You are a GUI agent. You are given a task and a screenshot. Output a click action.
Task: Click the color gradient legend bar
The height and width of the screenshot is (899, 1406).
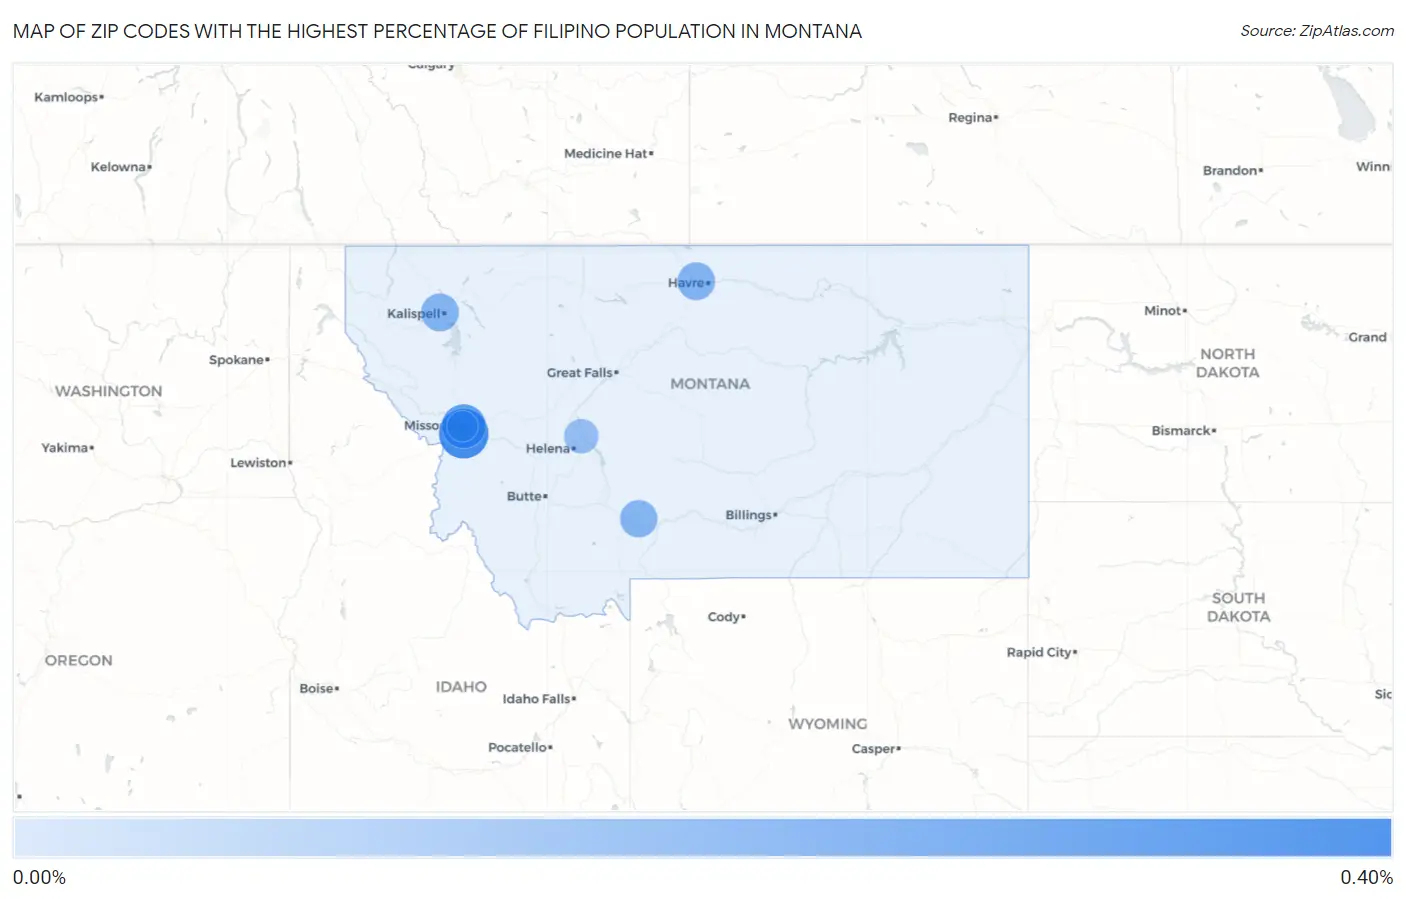point(702,838)
